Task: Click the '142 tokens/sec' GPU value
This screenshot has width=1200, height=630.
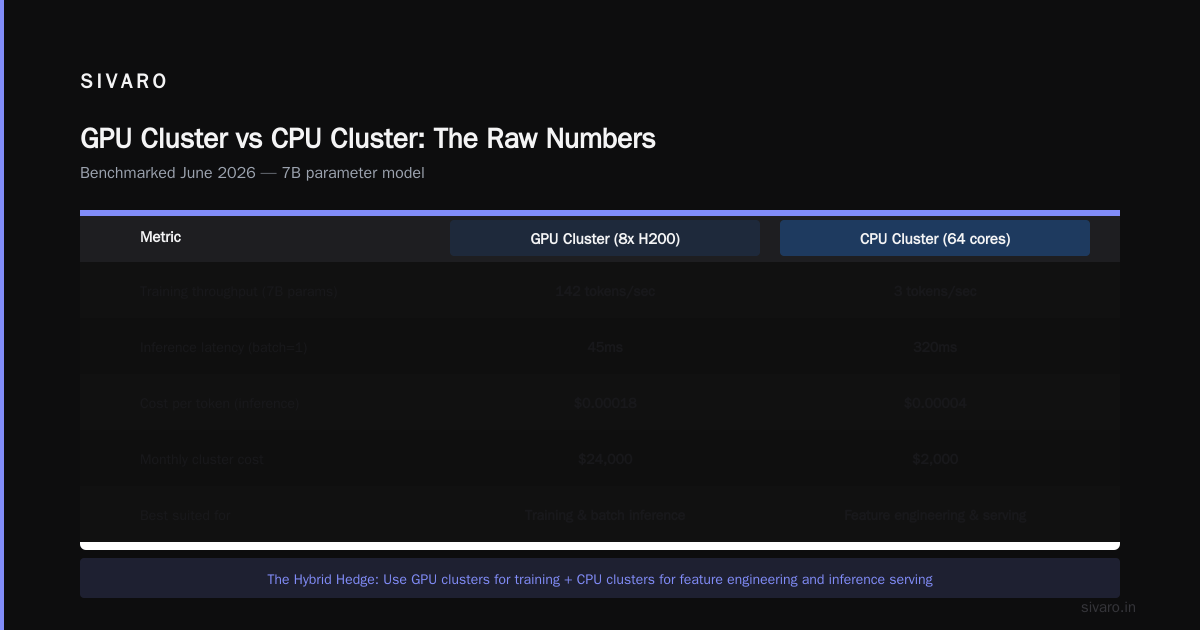Action: (605, 291)
